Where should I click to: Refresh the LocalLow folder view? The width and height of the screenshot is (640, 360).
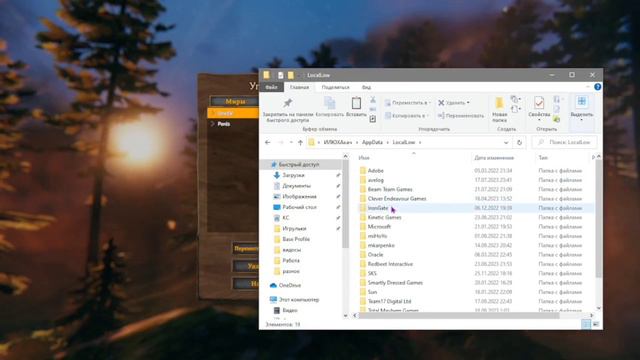(519, 142)
